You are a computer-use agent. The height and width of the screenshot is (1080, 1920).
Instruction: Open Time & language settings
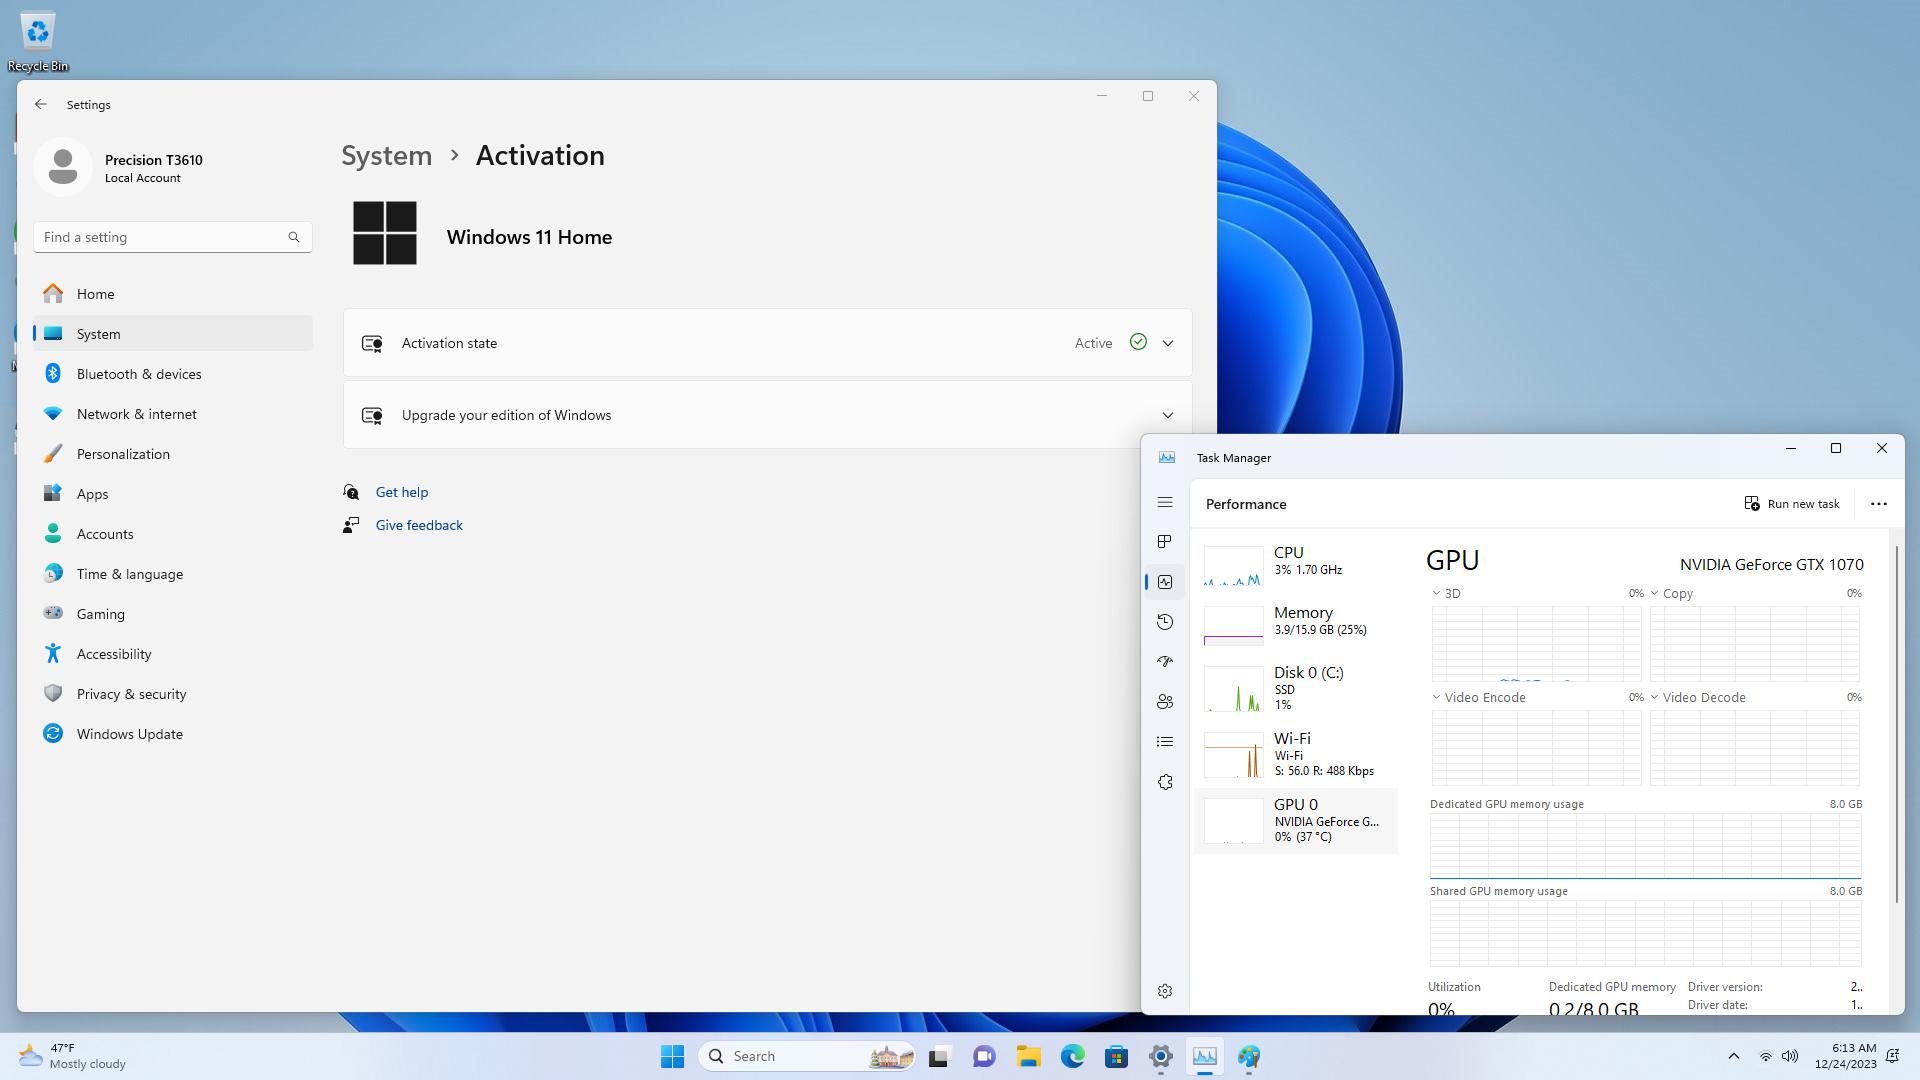(x=173, y=574)
